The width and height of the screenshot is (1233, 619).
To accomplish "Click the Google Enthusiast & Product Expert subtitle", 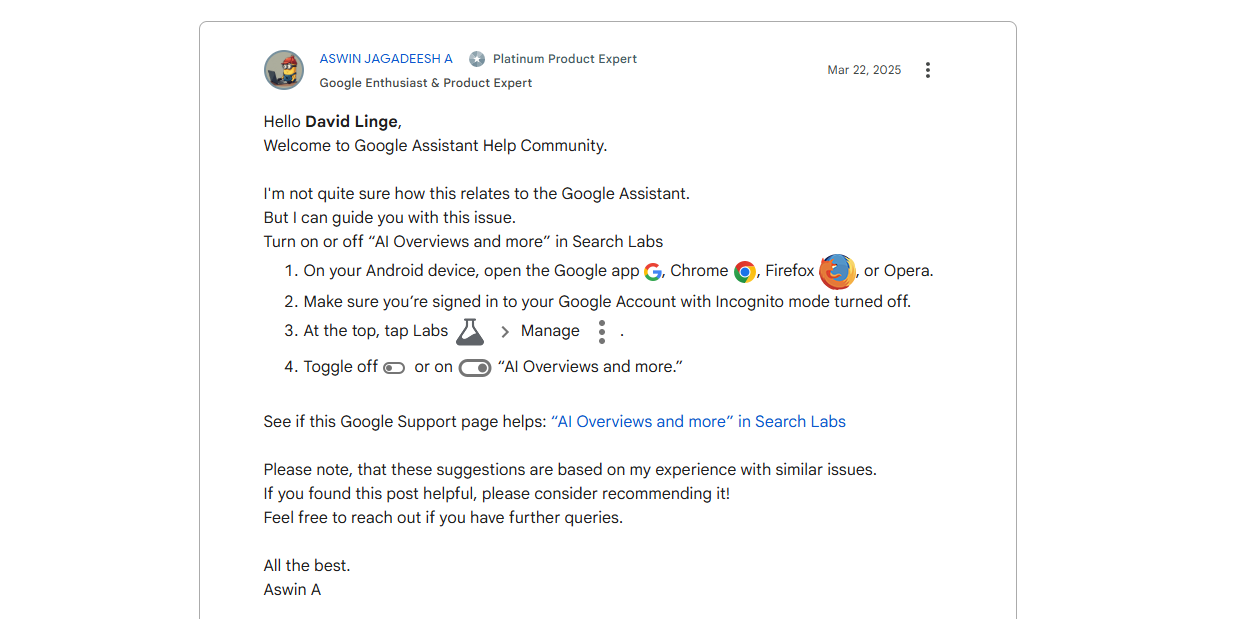I will 425,83.
